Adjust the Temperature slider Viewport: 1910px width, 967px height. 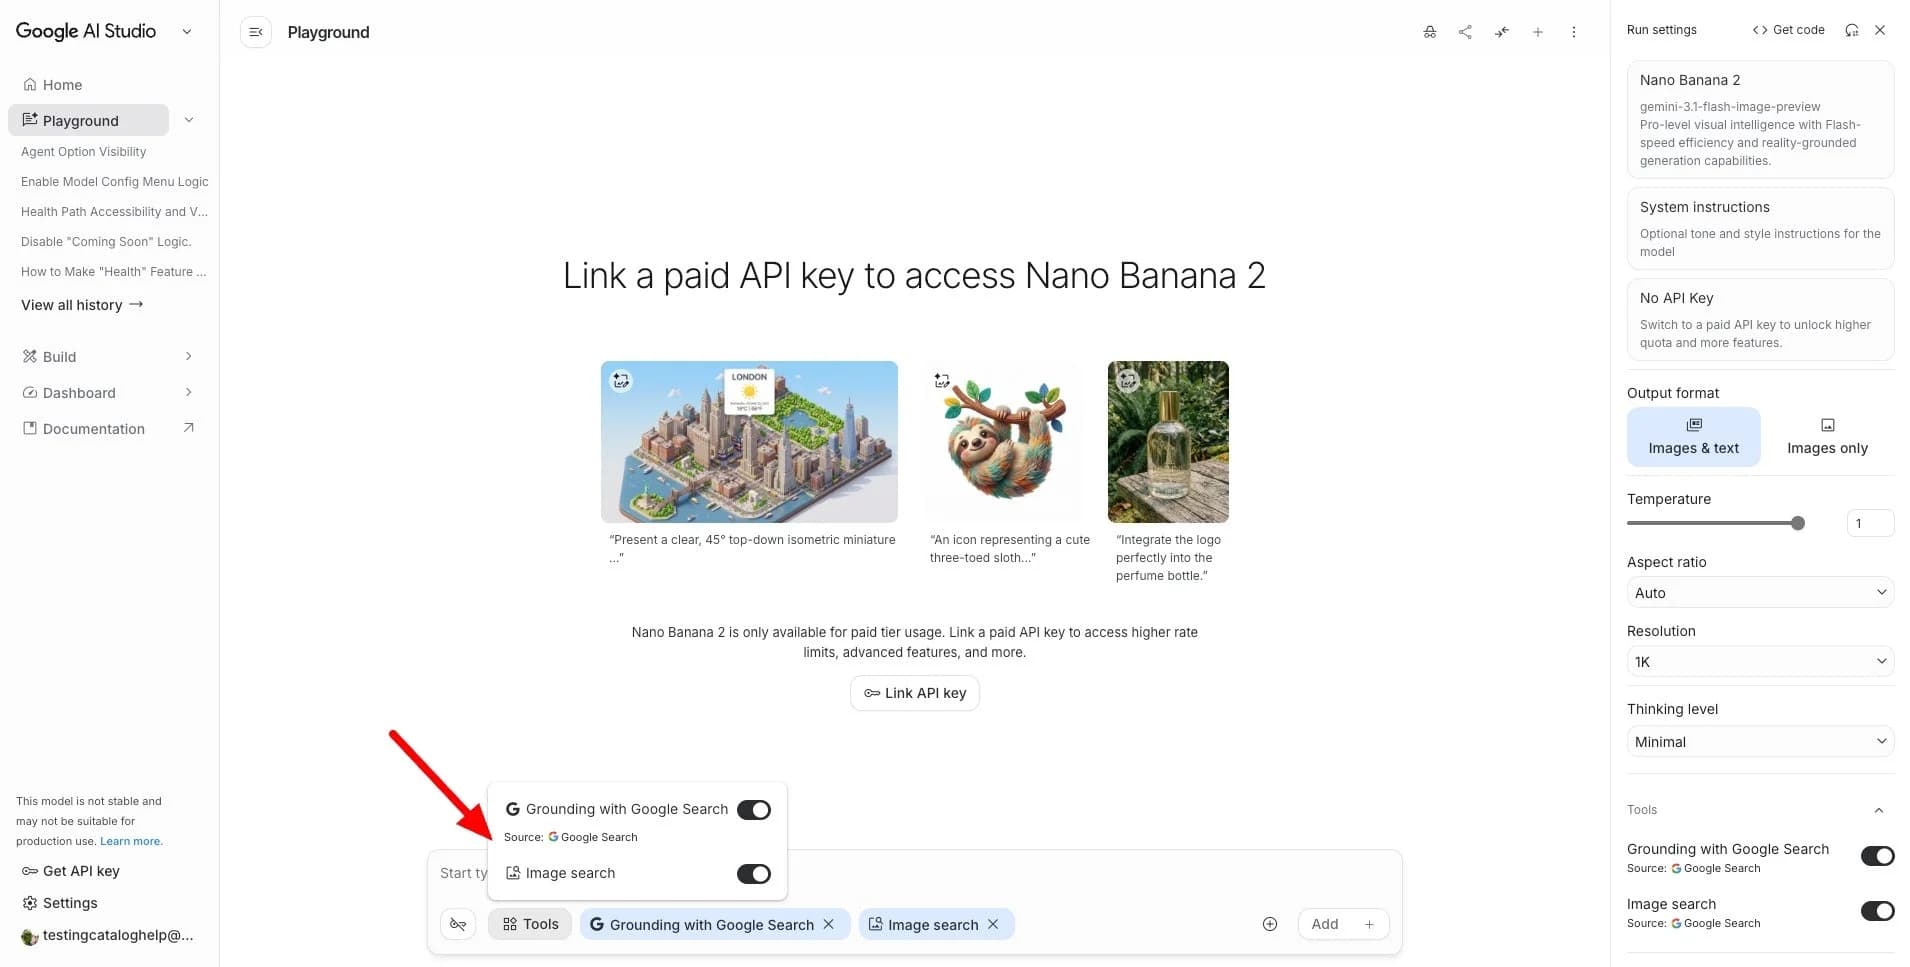(1797, 523)
